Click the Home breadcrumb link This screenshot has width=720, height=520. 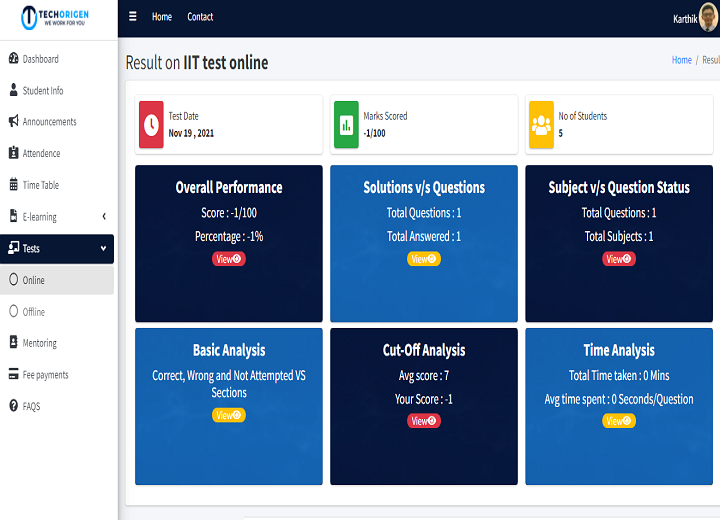pos(681,60)
